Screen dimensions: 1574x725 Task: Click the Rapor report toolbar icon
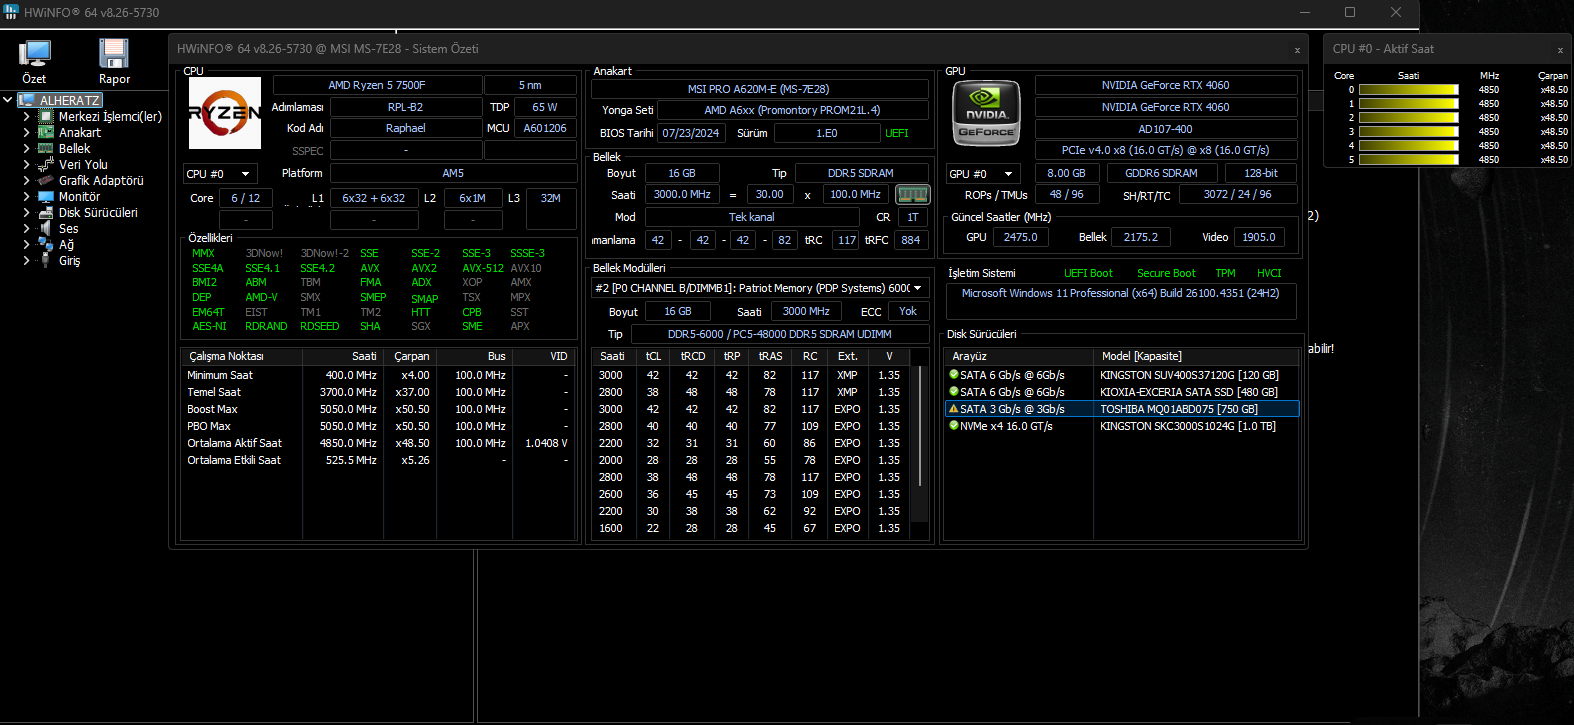(114, 54)
